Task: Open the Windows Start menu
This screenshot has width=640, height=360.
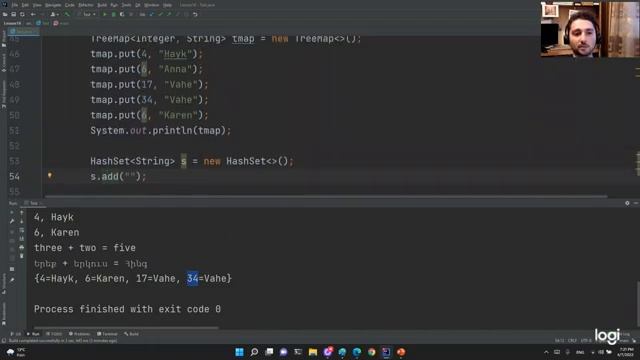Action: (x=240, y=352)
